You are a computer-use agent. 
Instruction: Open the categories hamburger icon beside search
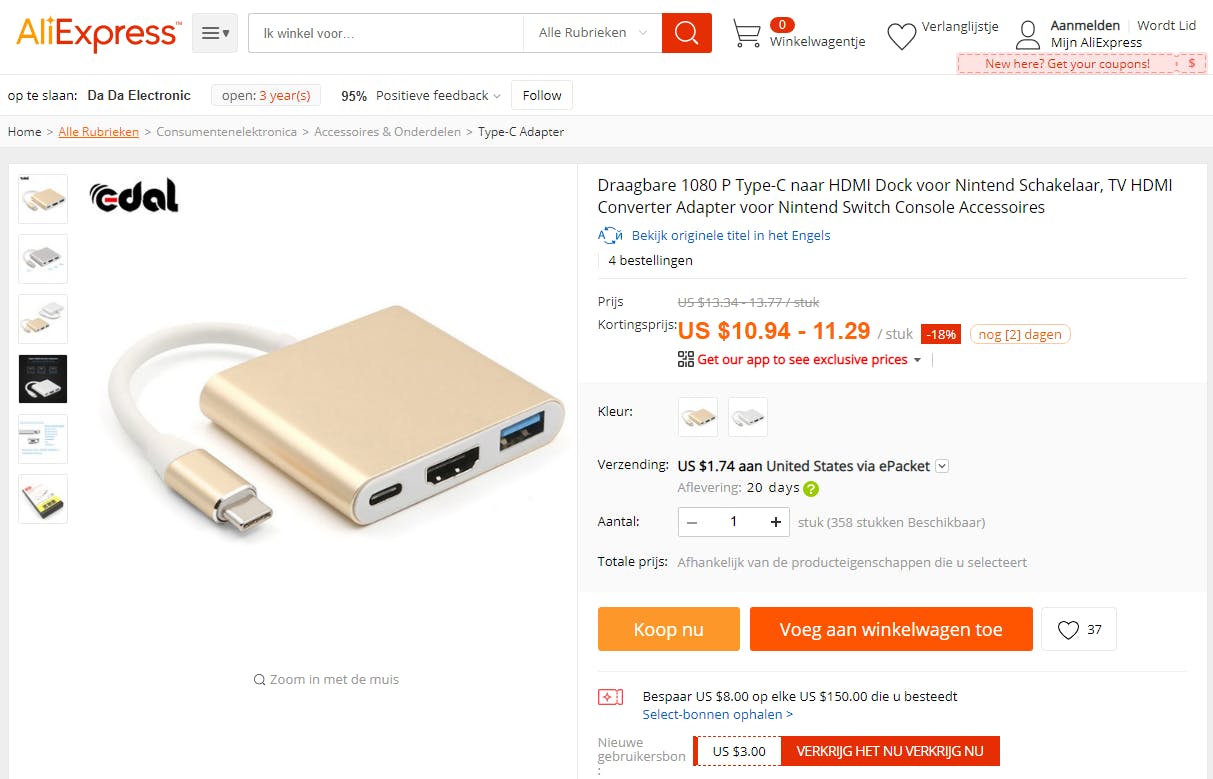tap(214, 32)
